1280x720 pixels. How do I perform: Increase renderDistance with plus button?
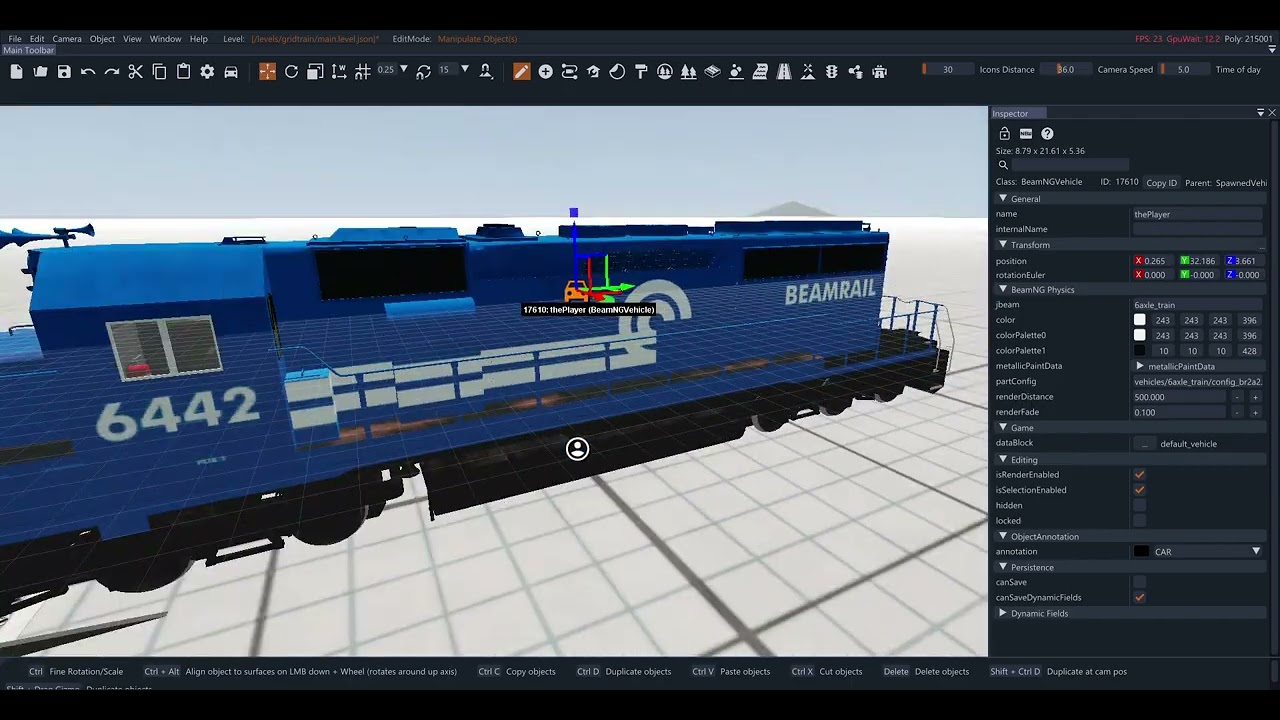(1255, 397)
